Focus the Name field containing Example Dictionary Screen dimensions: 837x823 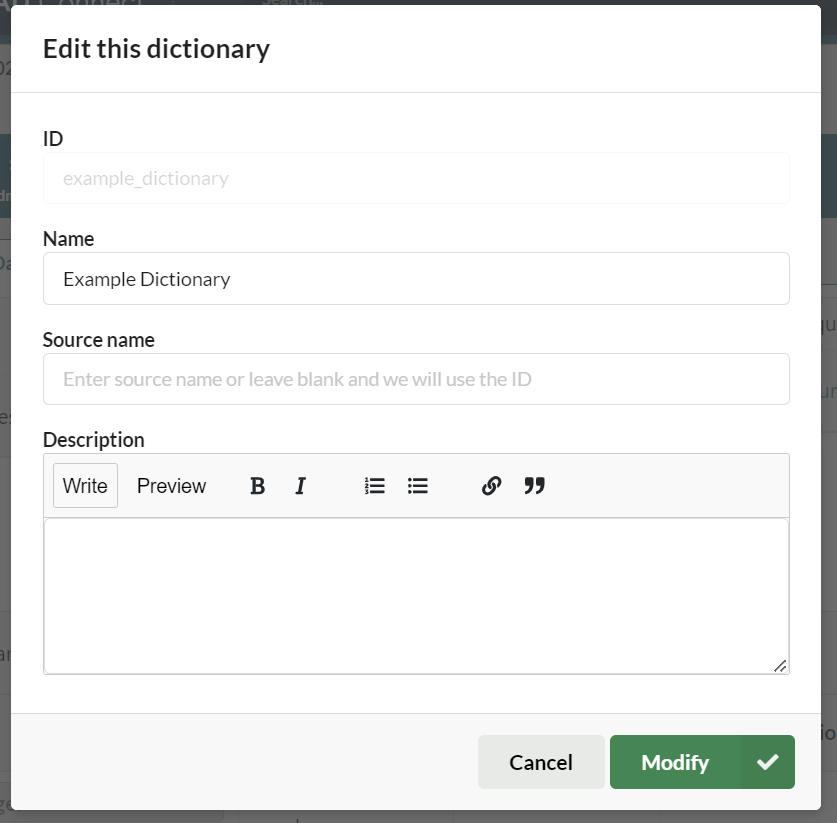(x=416, y=279)
